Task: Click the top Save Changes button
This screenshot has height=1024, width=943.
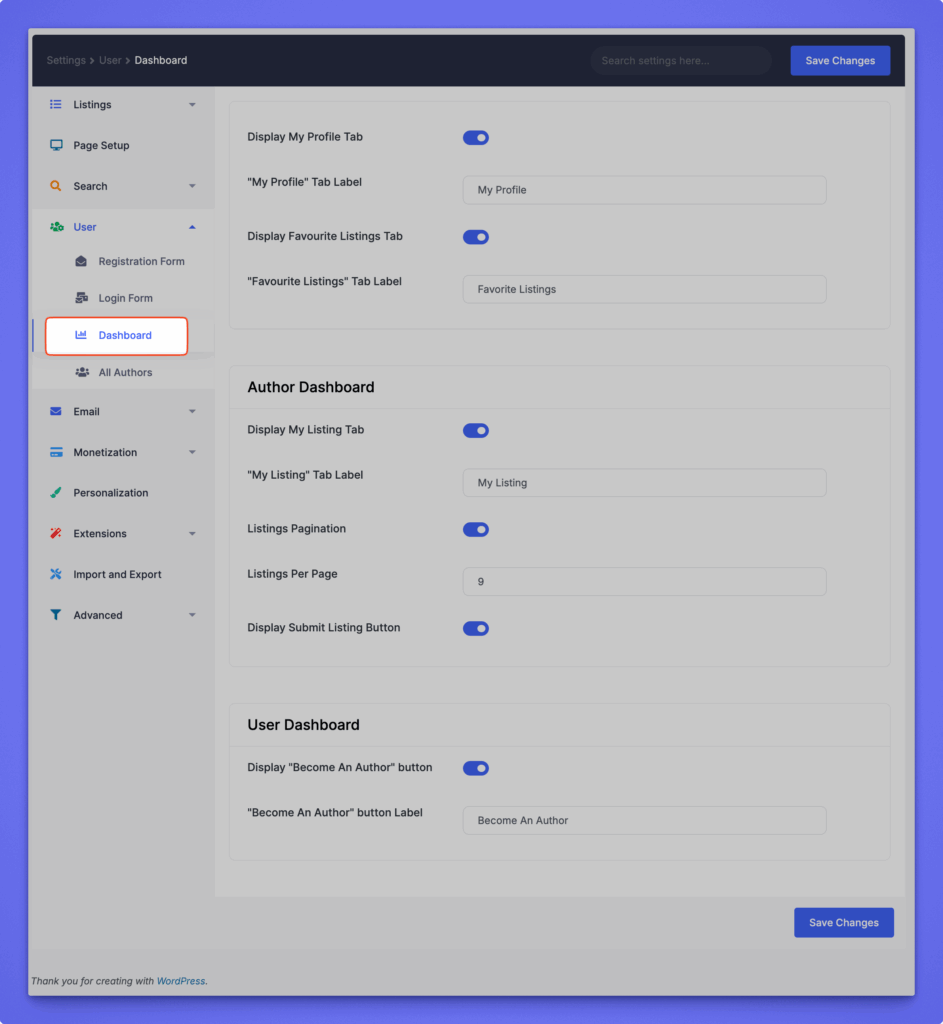Action: pyautogui.click(x=840, y=61)
